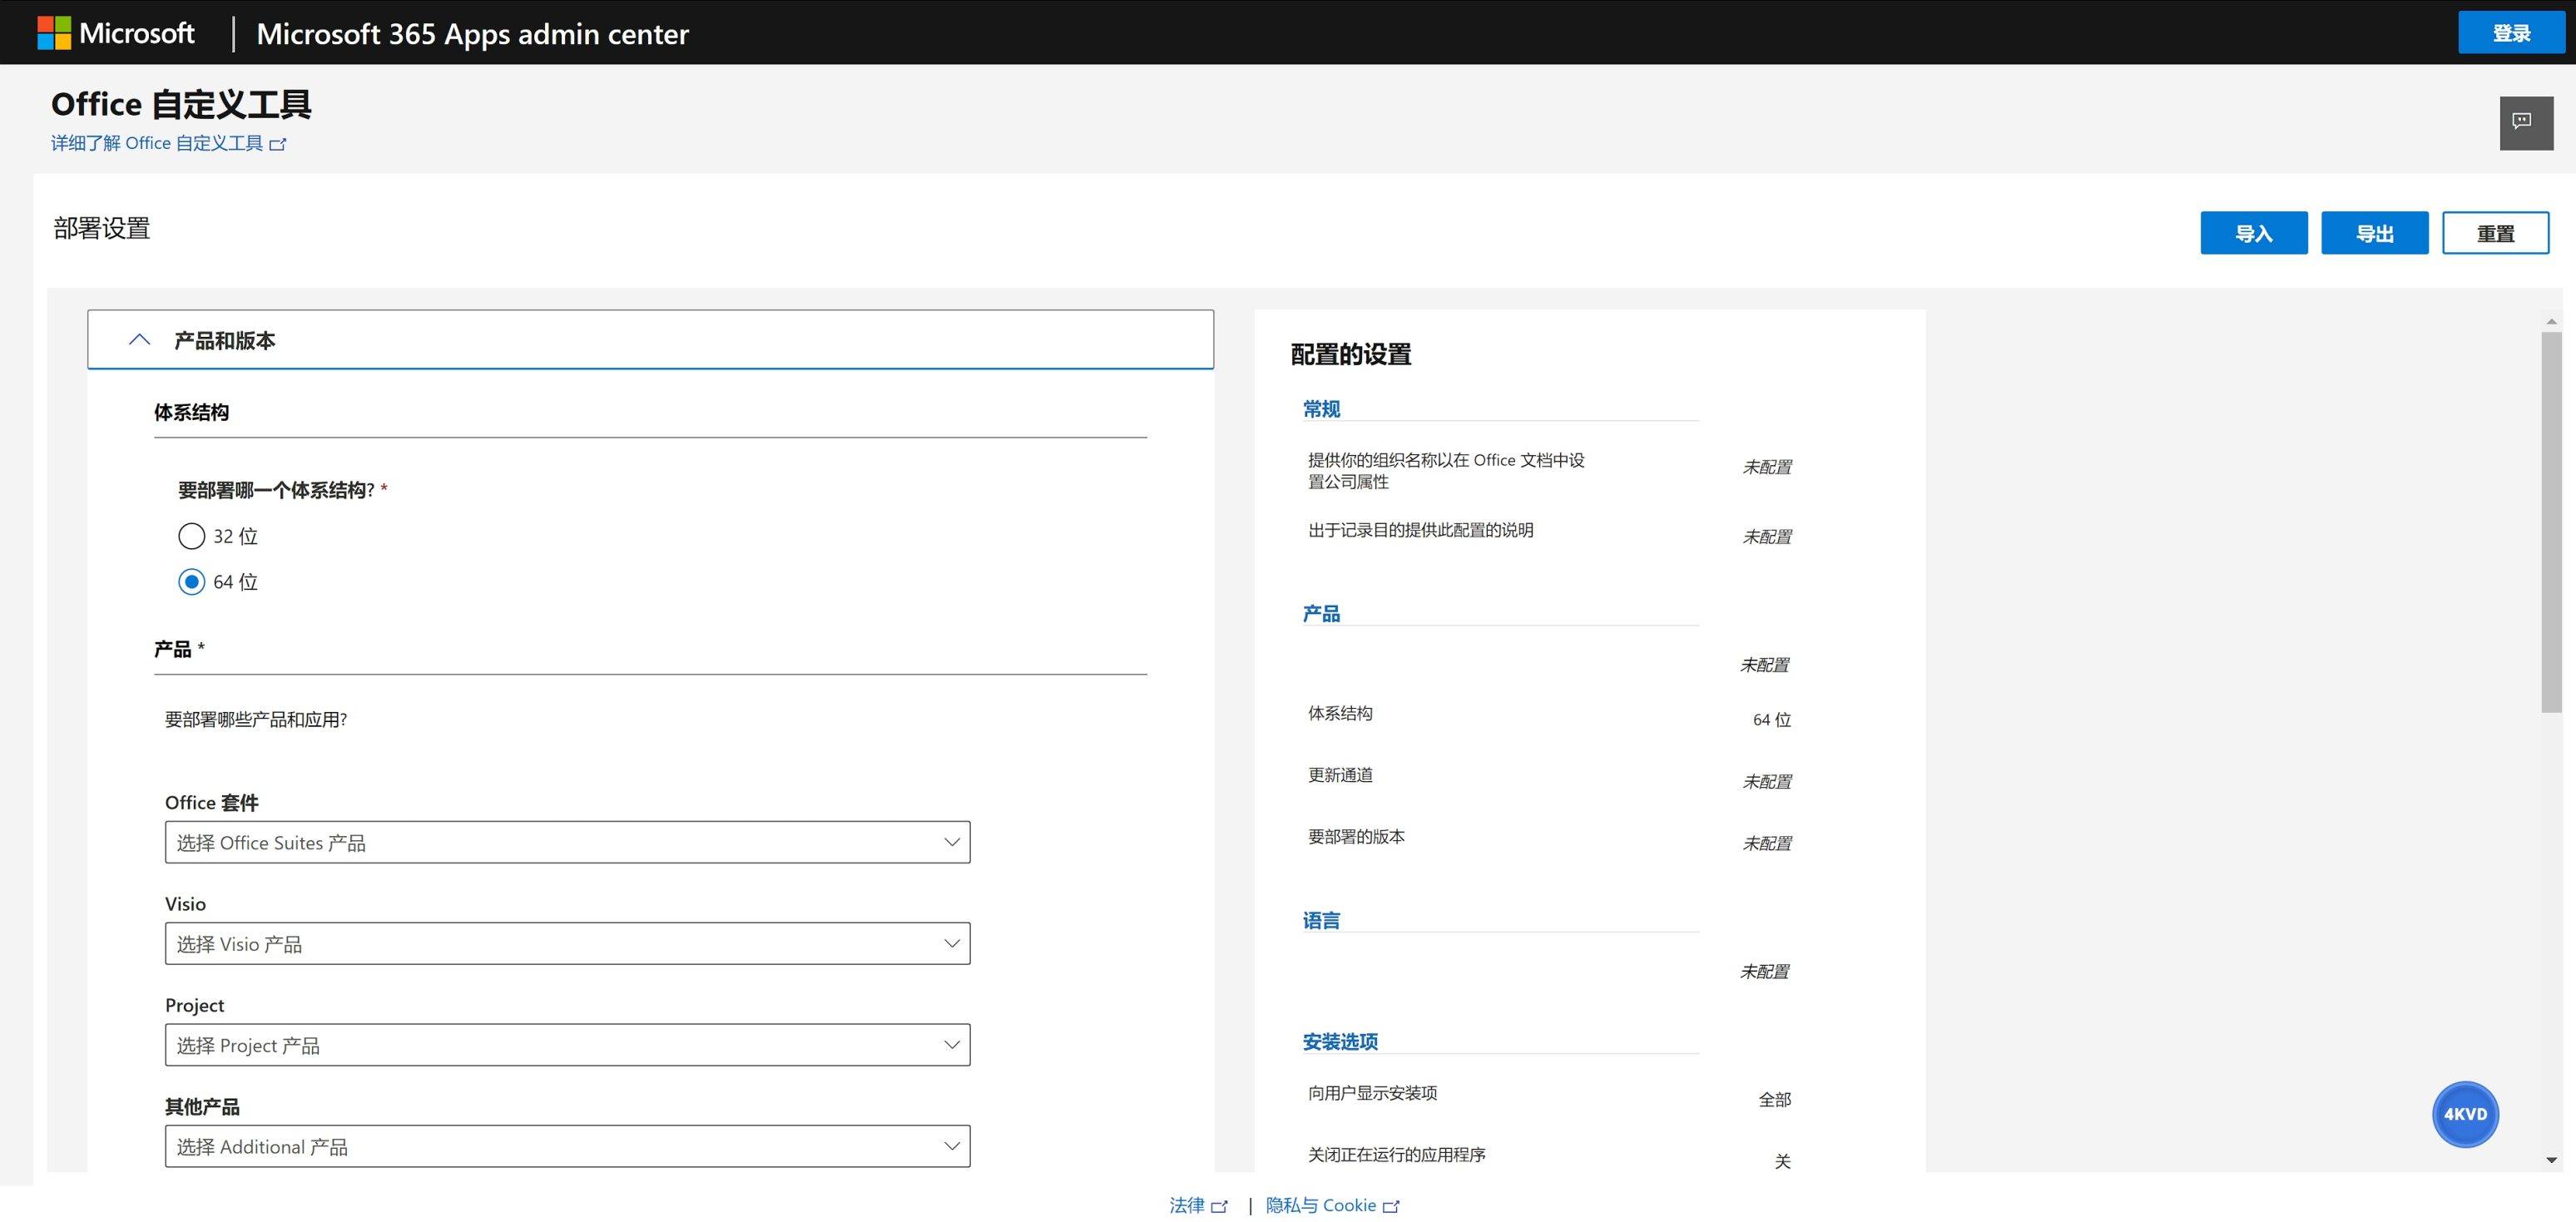Click external link icon beside 法律

coord(1219,1206)
